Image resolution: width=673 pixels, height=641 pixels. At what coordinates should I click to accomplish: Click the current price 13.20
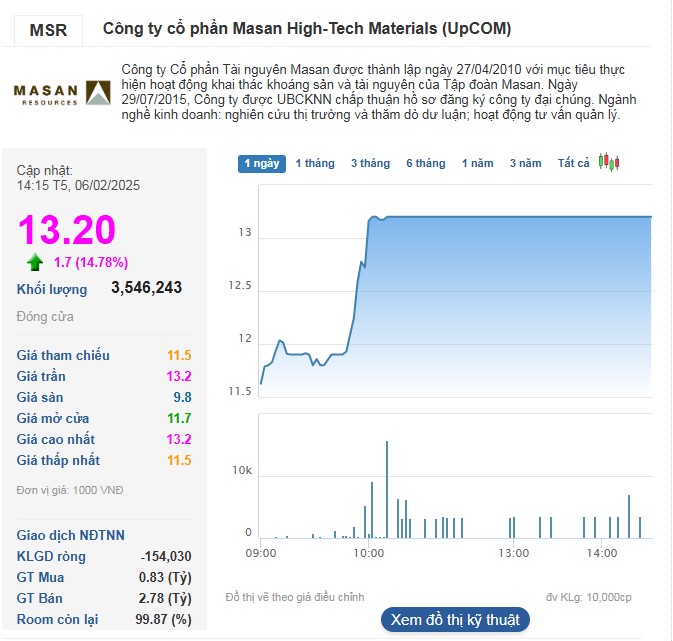[67, 230]
